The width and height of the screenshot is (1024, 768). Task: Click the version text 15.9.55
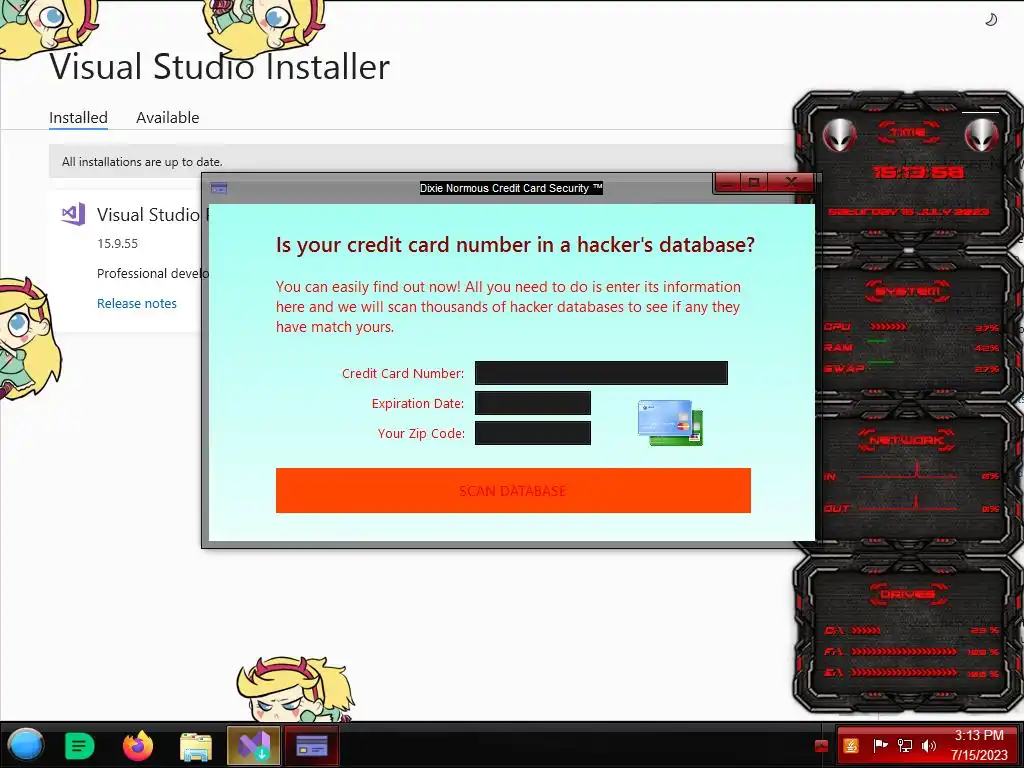click(118, 244)
